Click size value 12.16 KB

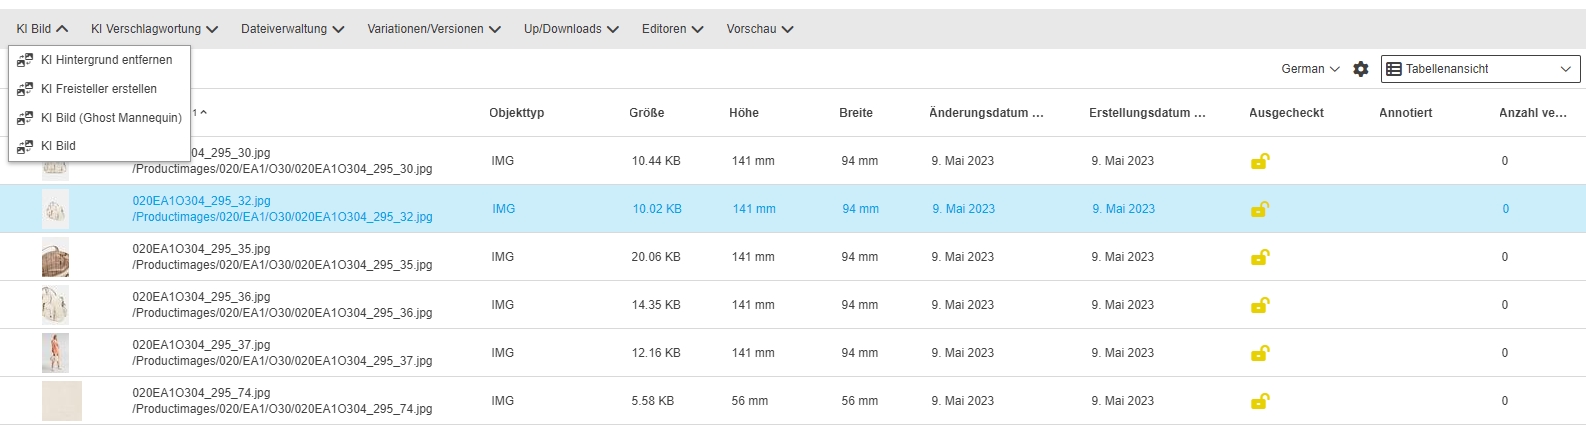click(656, 353)
